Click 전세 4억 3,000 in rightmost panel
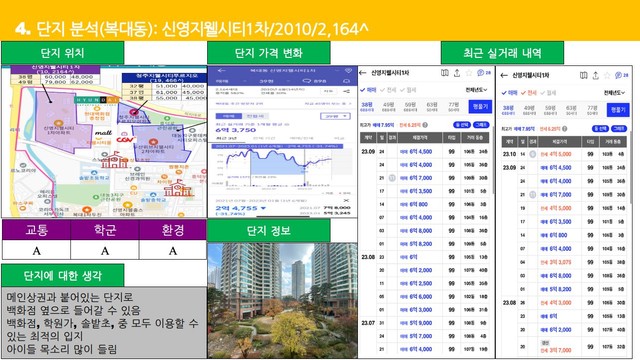Viewport: 640px width, 360px height. point(556,302)
